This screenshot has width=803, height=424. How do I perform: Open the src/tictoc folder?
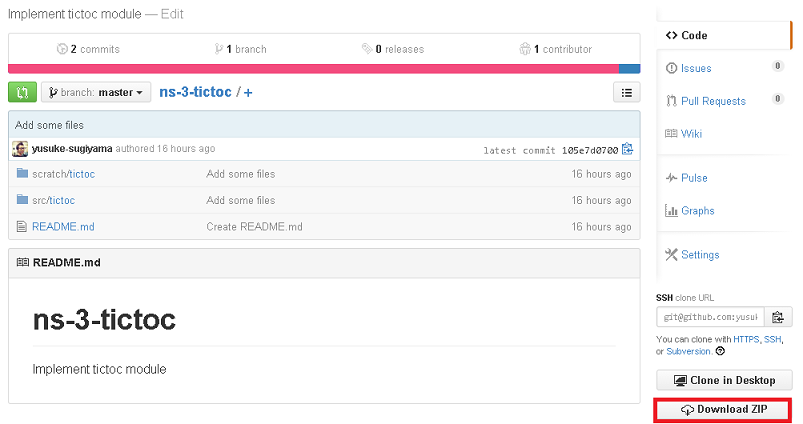tap(53, 200)
